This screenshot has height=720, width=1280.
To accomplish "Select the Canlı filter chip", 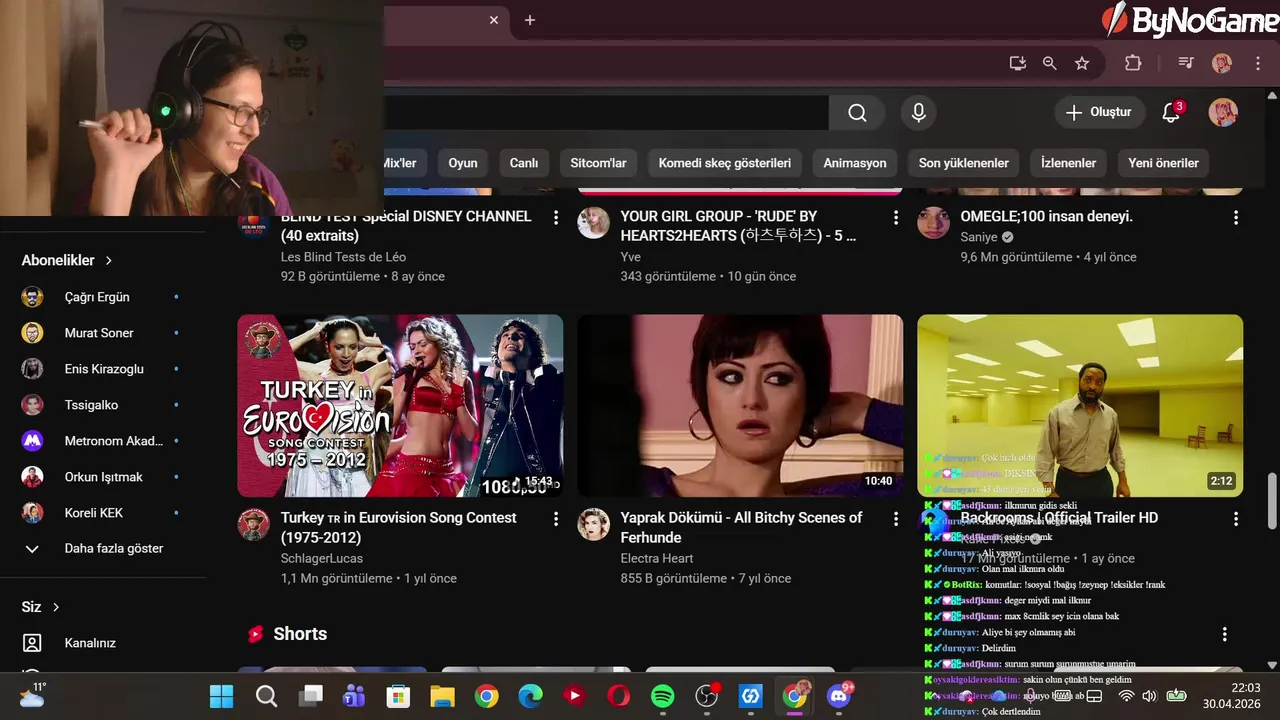I will [x=524, y=163].
